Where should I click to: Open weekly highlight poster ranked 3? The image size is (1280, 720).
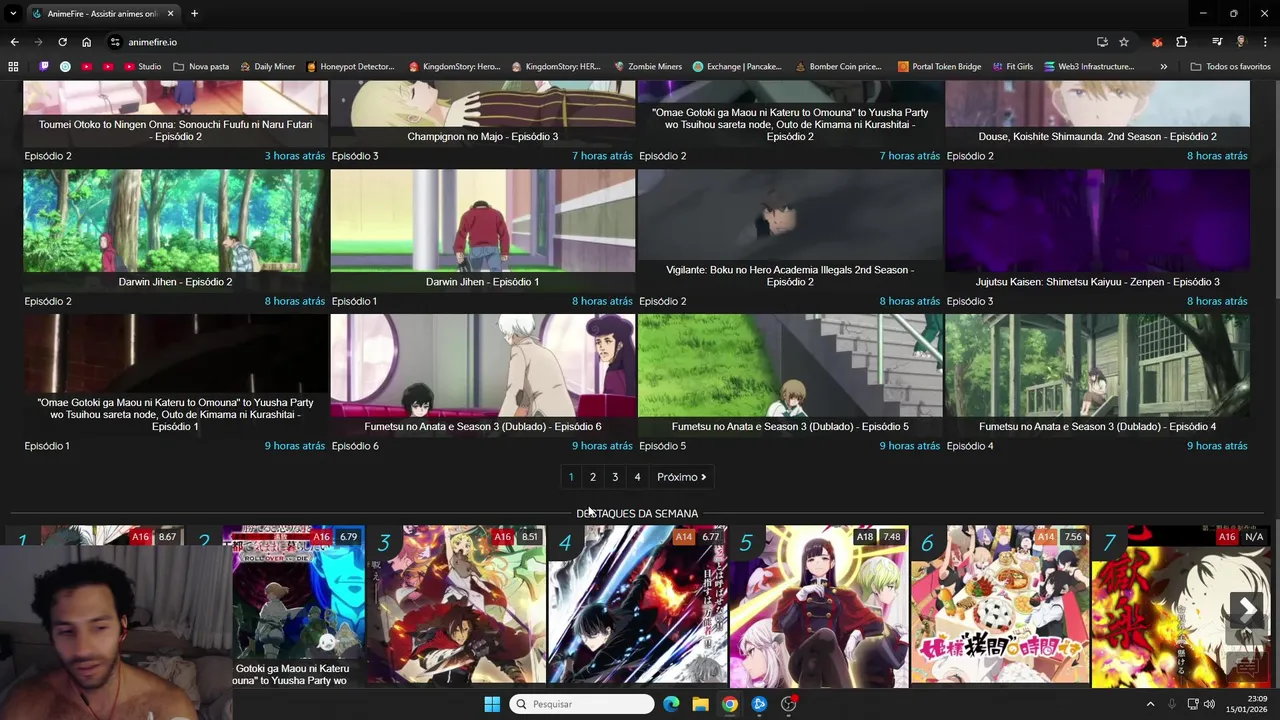[x=456, y=606]
